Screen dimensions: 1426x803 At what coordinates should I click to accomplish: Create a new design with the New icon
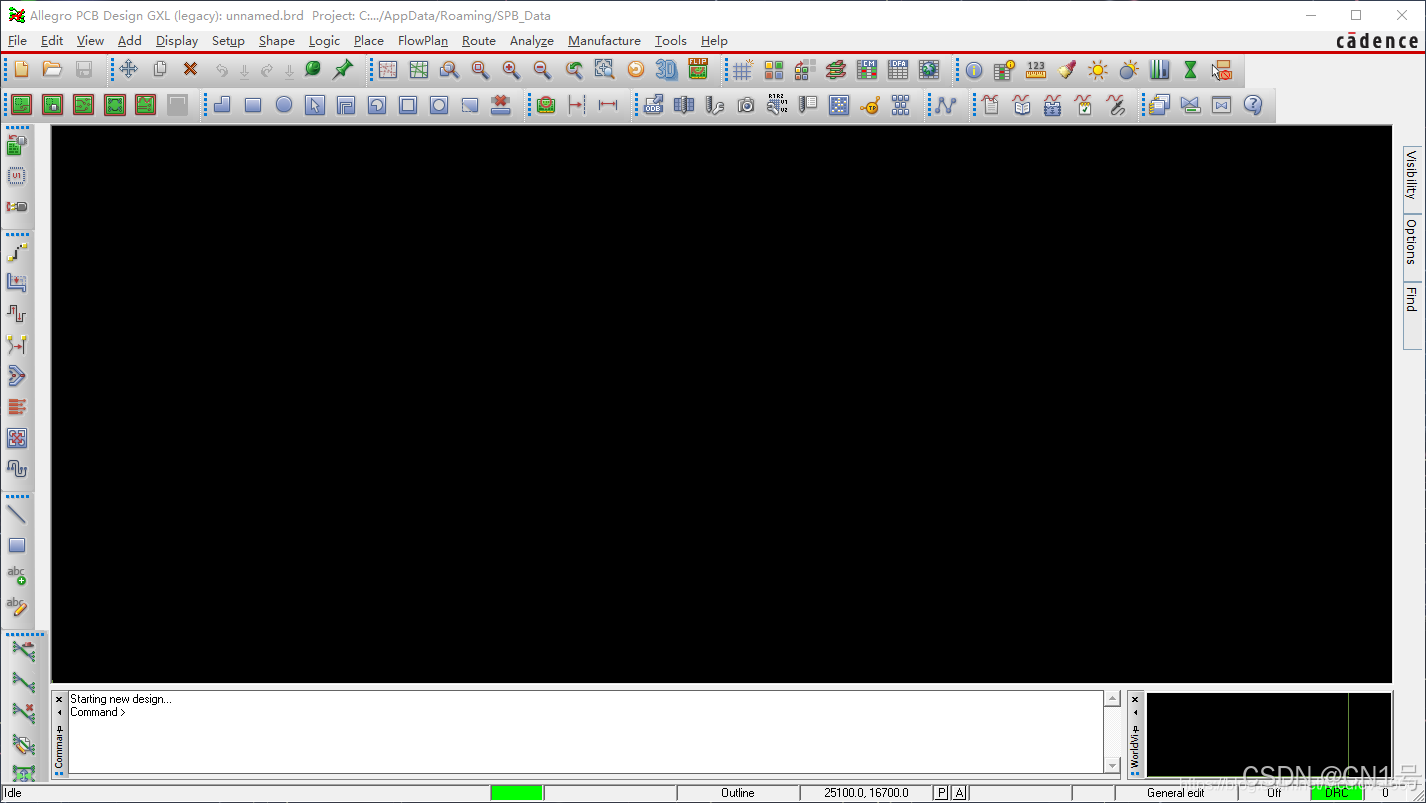click(21, 69)
